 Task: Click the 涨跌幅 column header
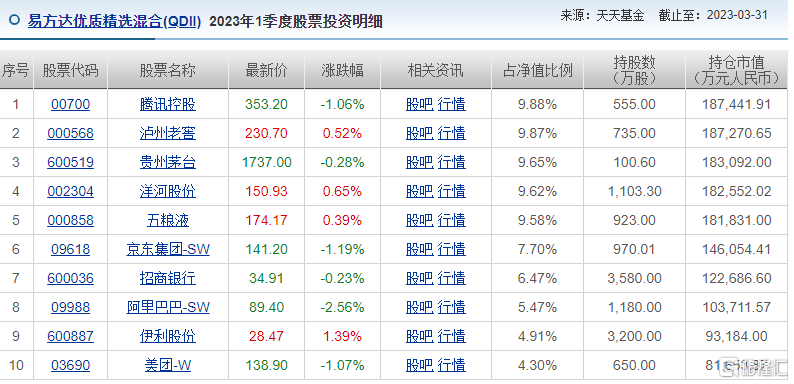coord(342,70)
